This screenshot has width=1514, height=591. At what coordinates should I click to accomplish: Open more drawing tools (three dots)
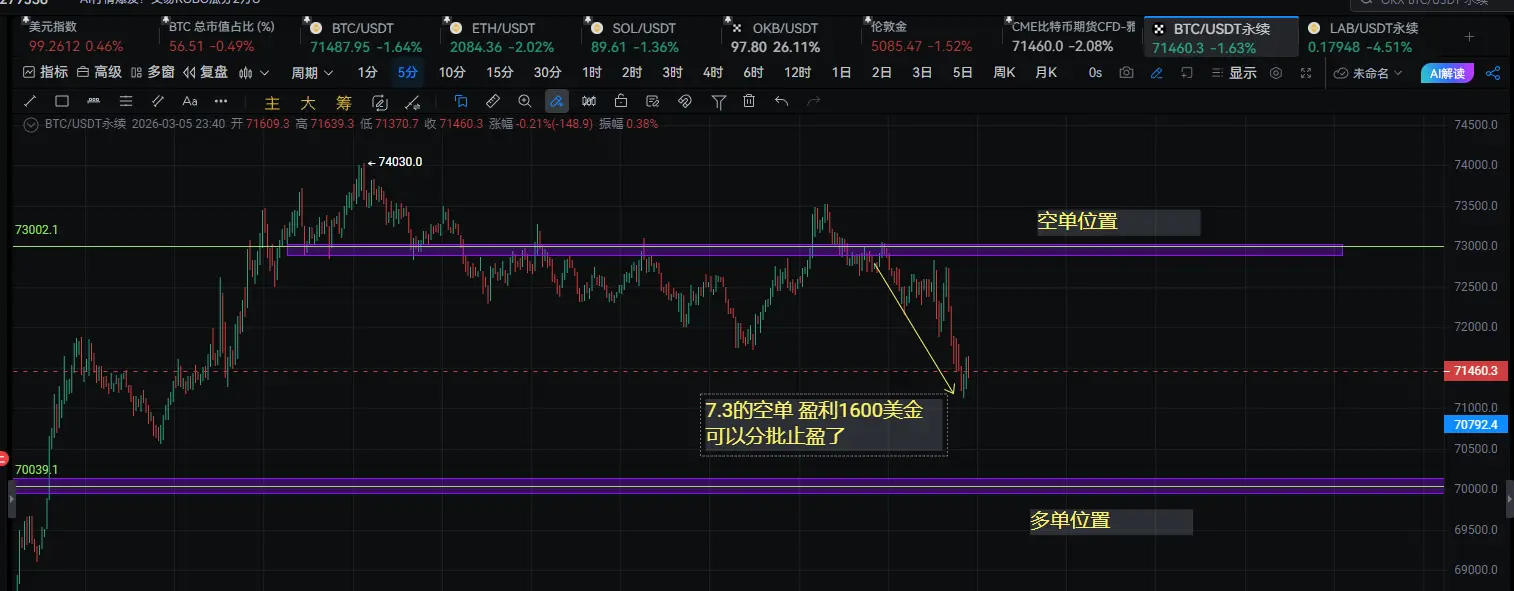[221, 101]
